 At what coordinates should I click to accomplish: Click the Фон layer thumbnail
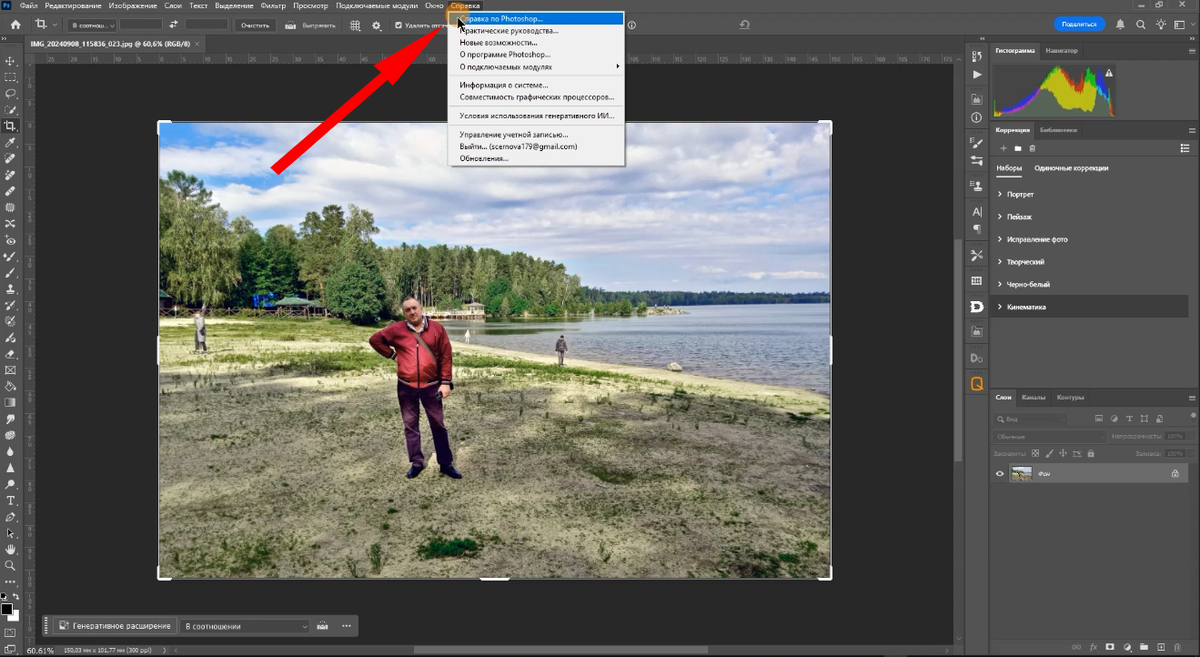[1021, 473]
